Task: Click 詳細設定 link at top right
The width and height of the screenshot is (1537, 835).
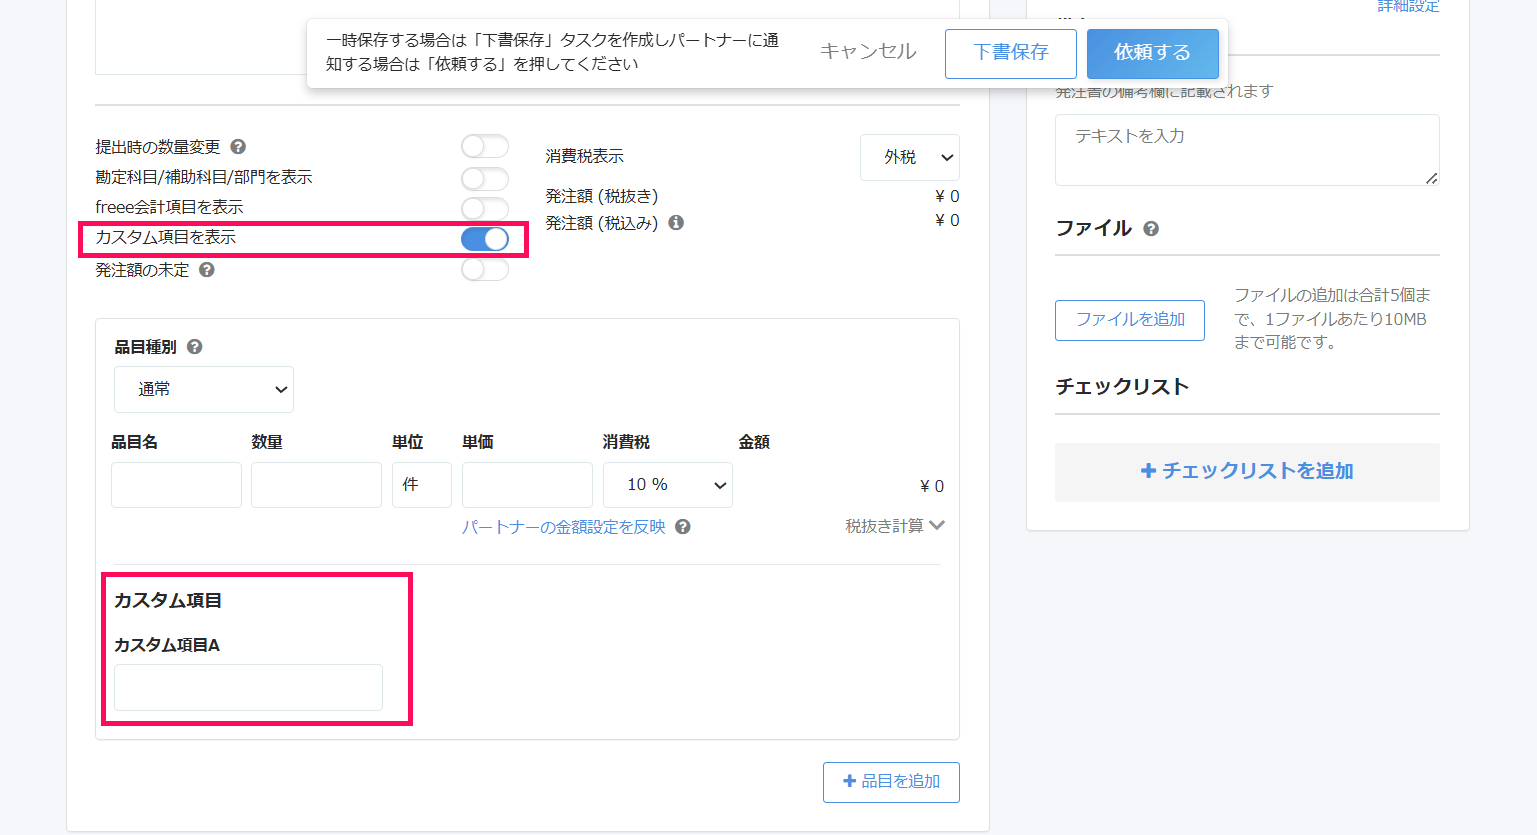Action: point(1408,6)
